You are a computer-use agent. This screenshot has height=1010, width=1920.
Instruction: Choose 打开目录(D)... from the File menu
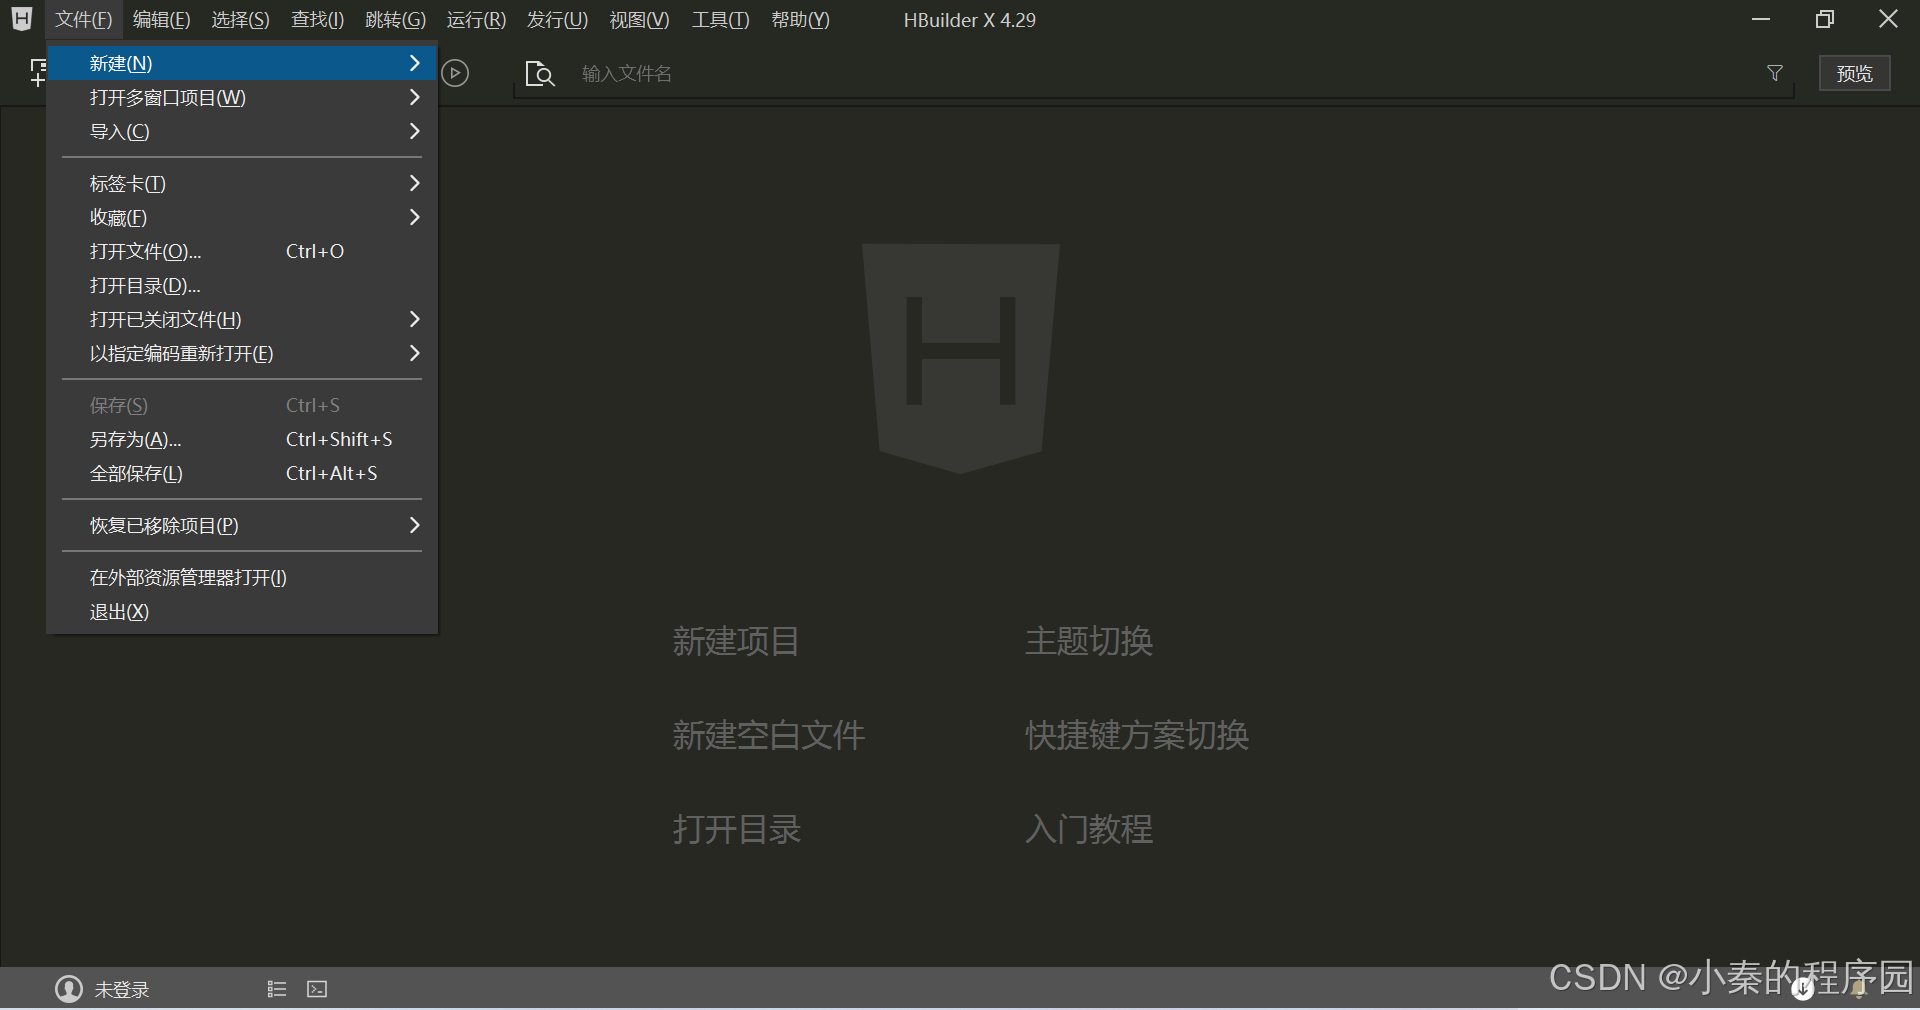242,285
